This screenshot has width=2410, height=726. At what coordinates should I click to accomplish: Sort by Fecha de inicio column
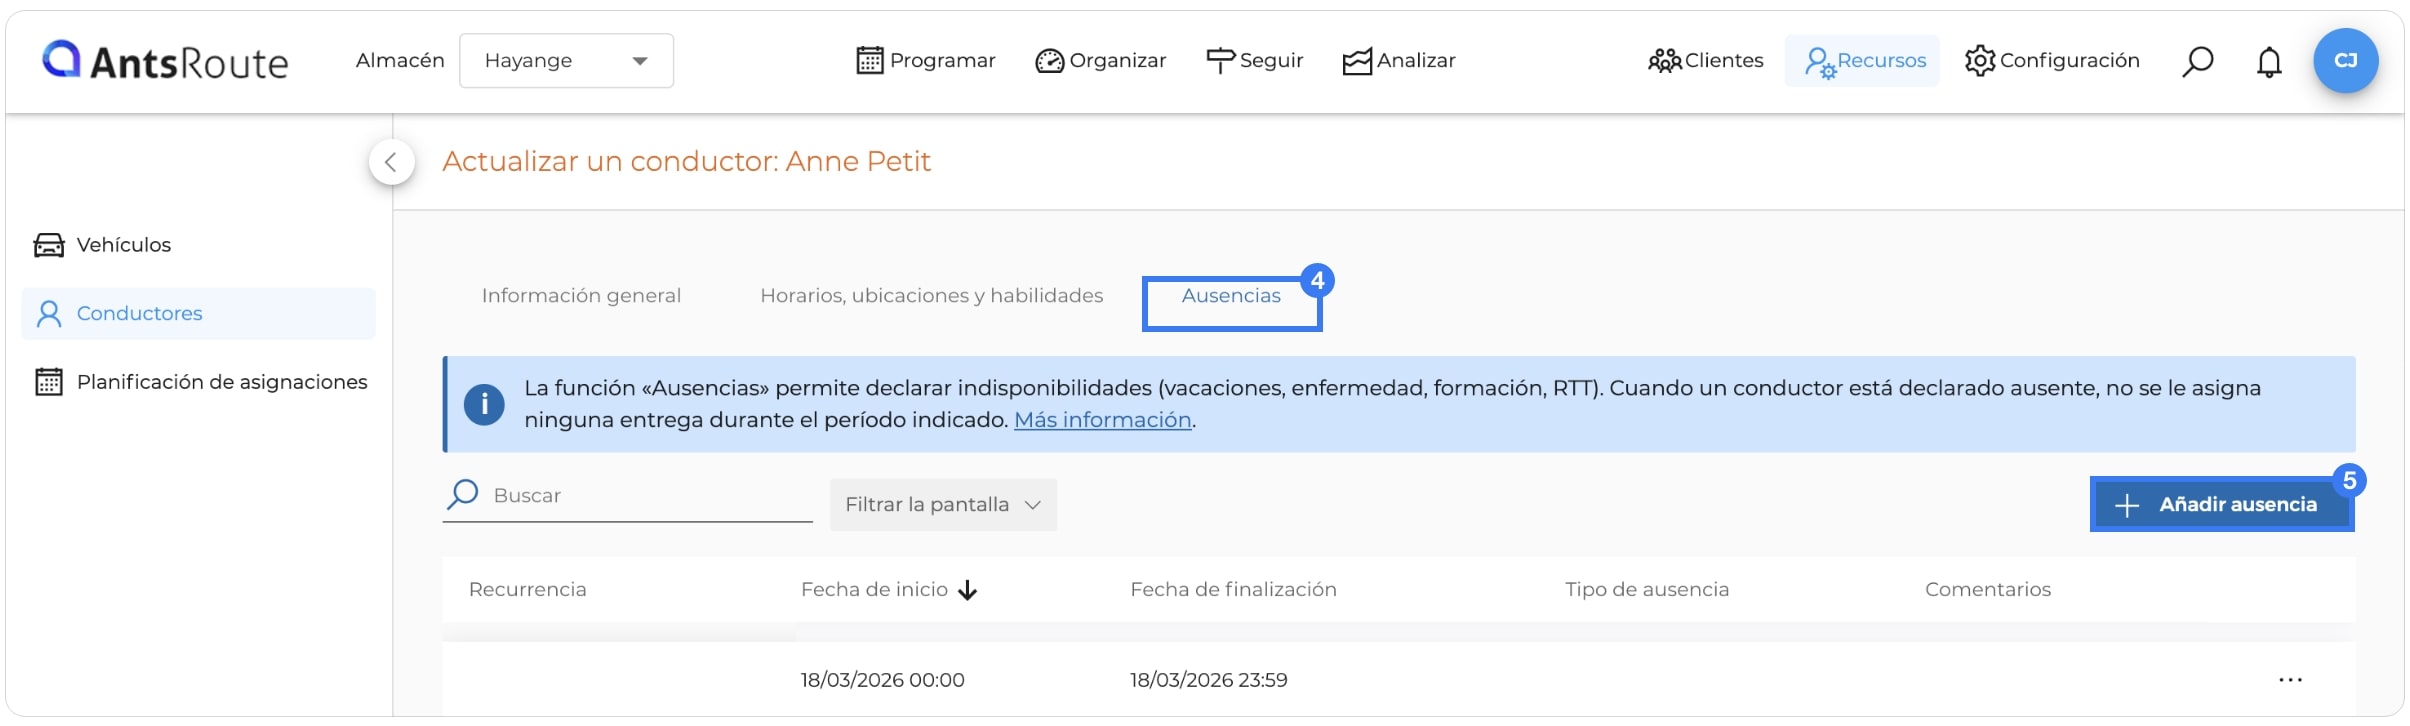click(x=874, y=590)
